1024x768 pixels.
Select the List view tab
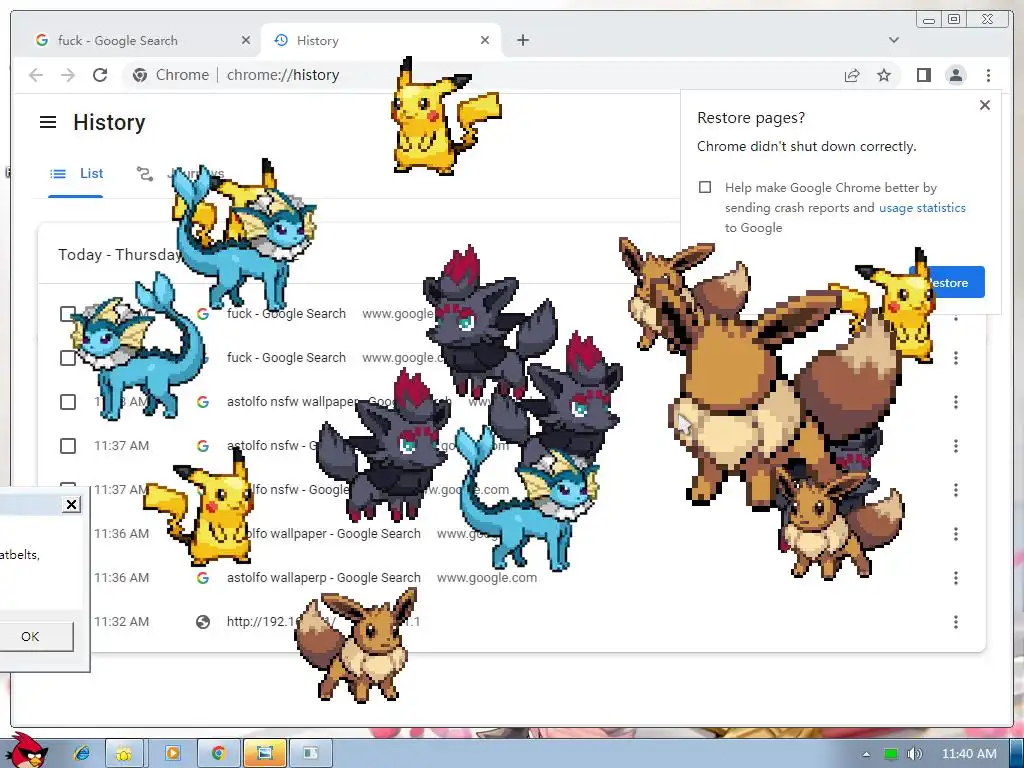point(76,174)
